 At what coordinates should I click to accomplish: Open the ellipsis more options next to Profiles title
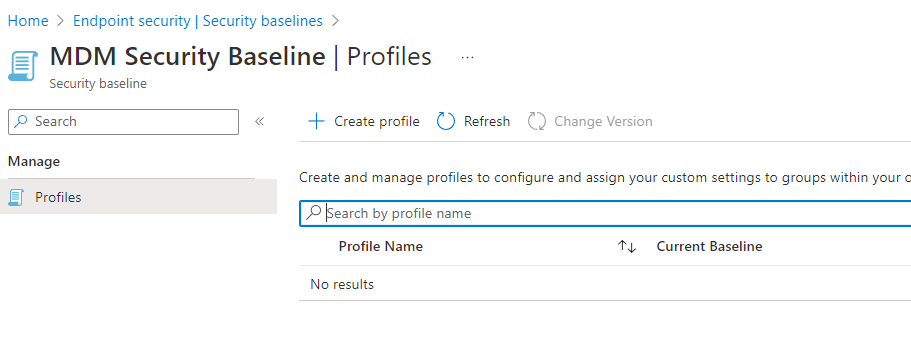pyautogui.click(x=467, y=58)
